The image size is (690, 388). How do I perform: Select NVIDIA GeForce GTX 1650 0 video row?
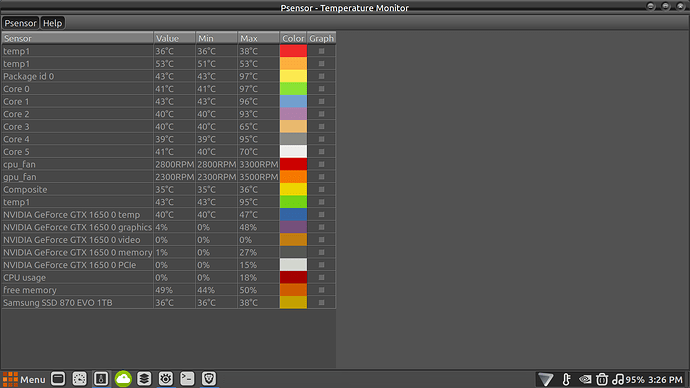click(x=169, y=240)
